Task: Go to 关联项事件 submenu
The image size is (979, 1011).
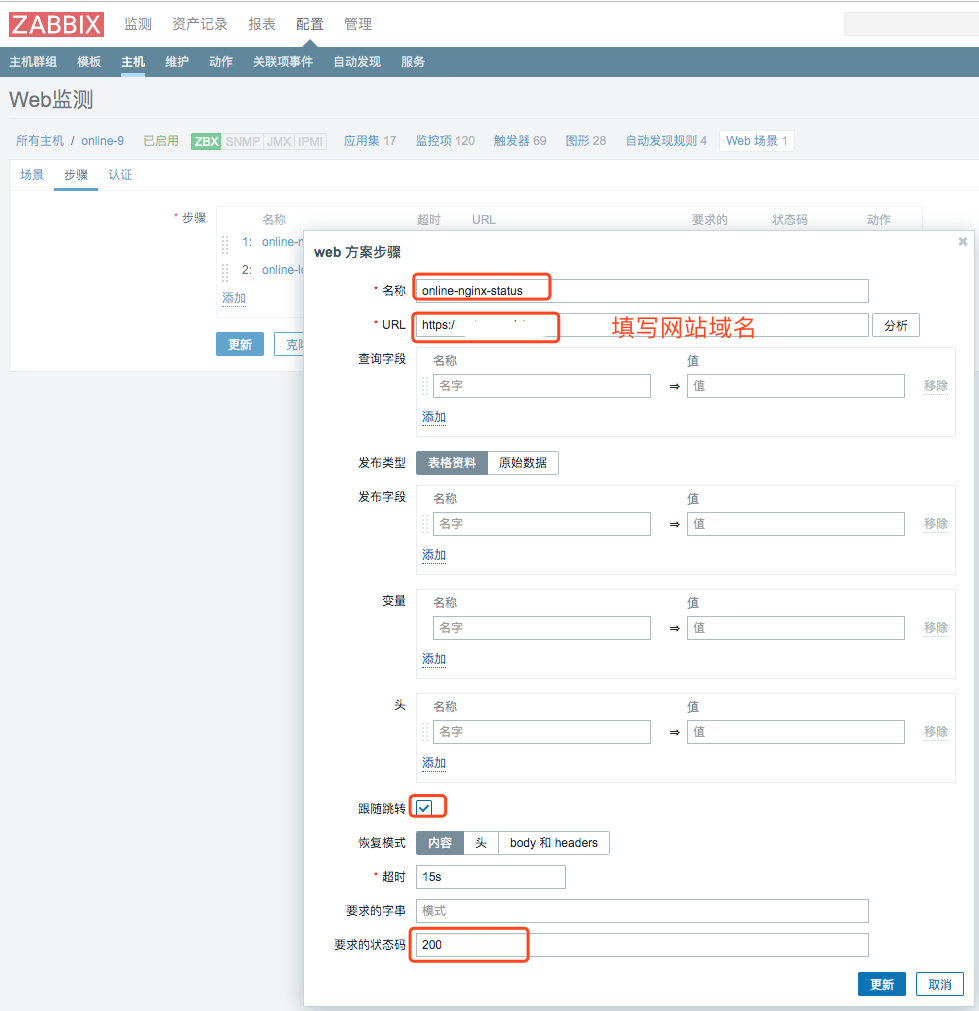Action: click(x=282, y=62)
